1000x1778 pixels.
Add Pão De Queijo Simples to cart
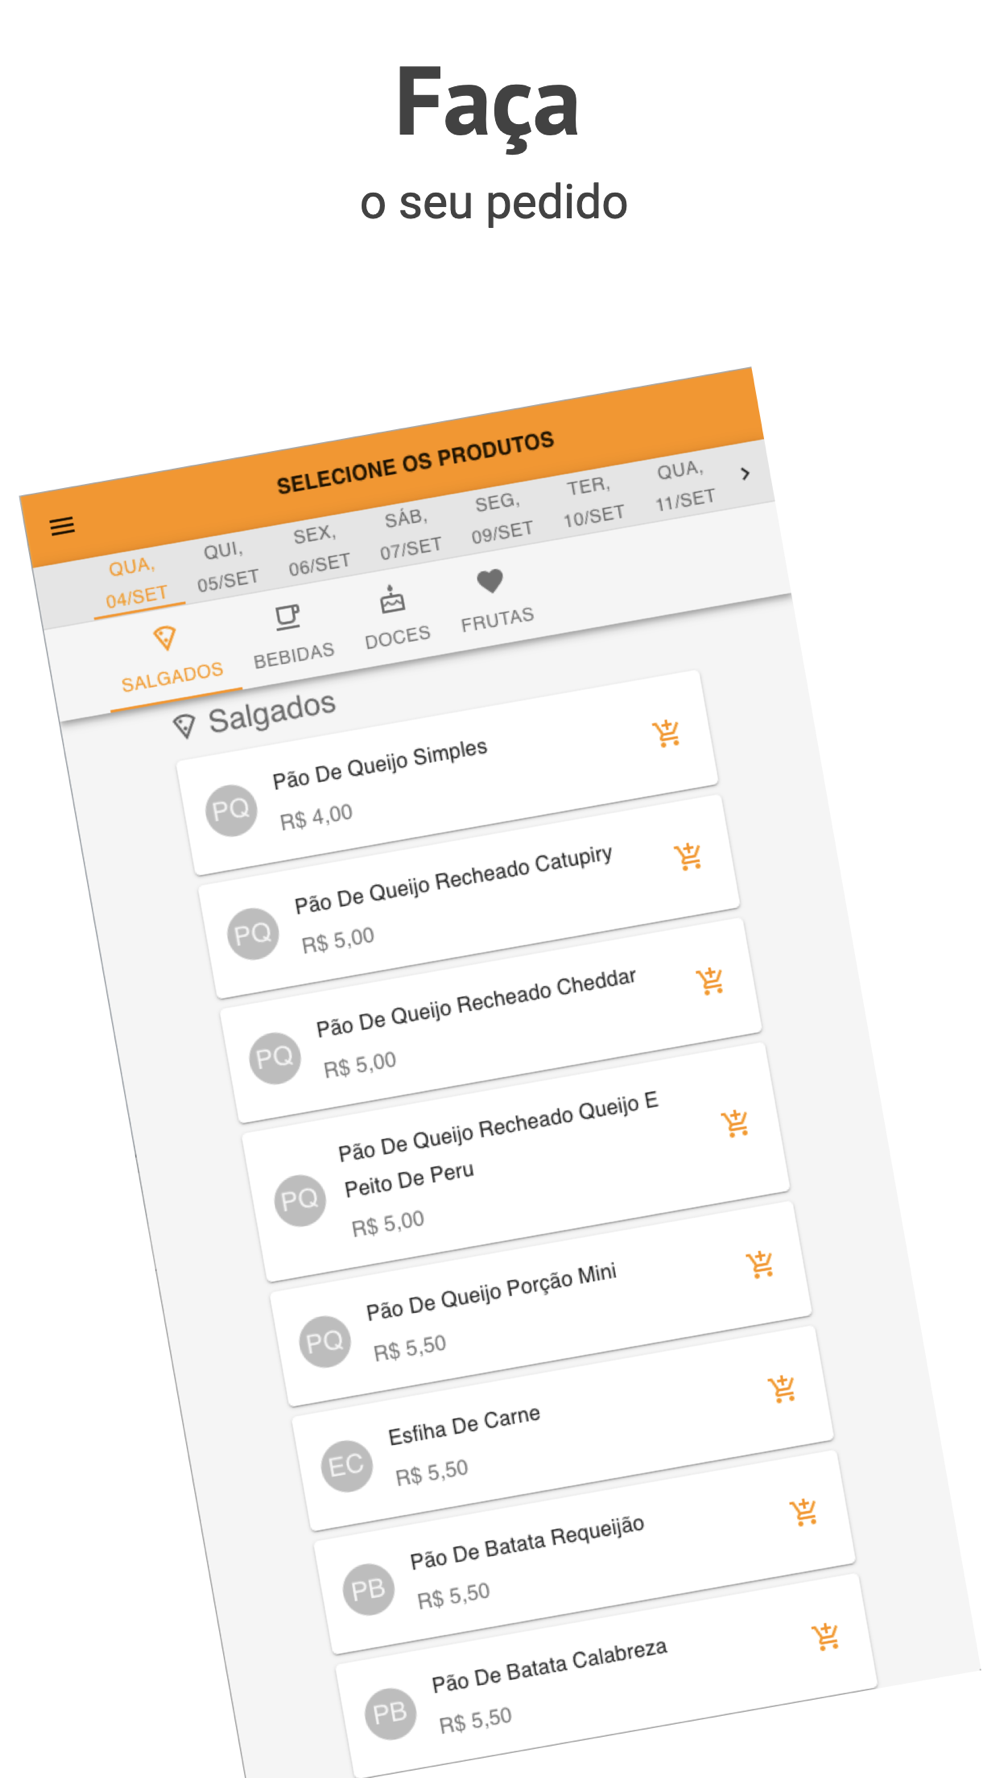tap(666, 733)
